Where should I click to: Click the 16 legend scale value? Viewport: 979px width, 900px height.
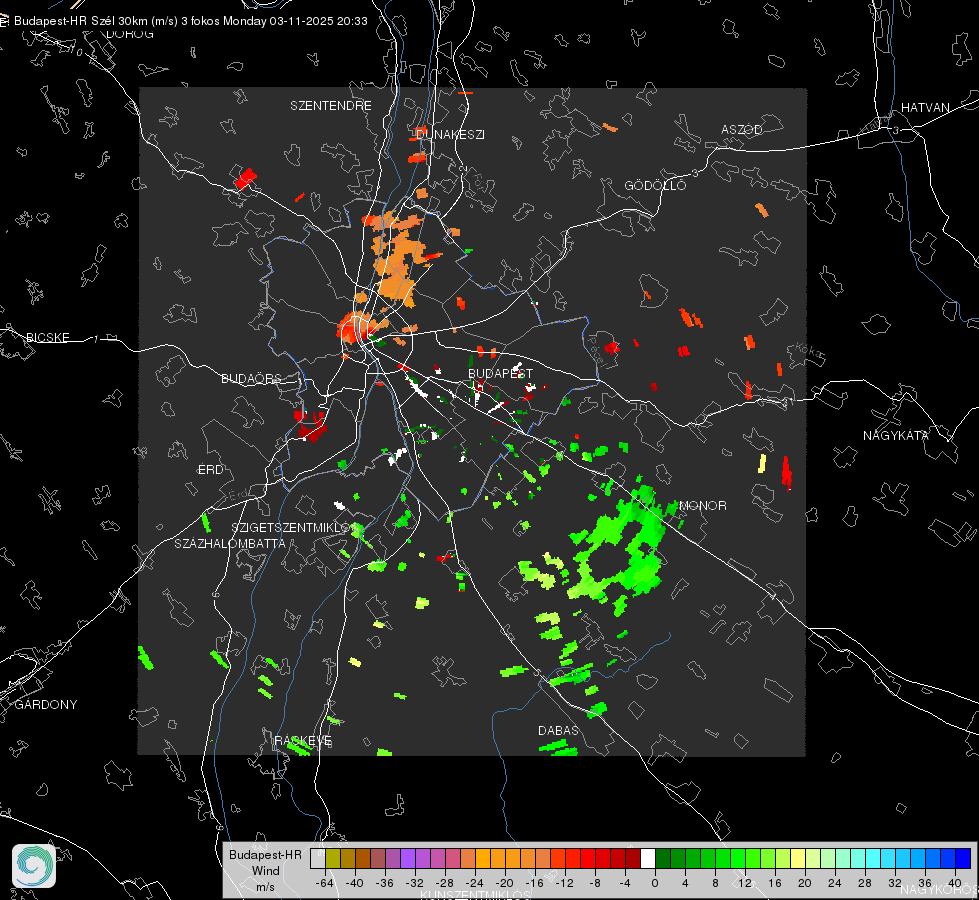[x=775, y=883]
